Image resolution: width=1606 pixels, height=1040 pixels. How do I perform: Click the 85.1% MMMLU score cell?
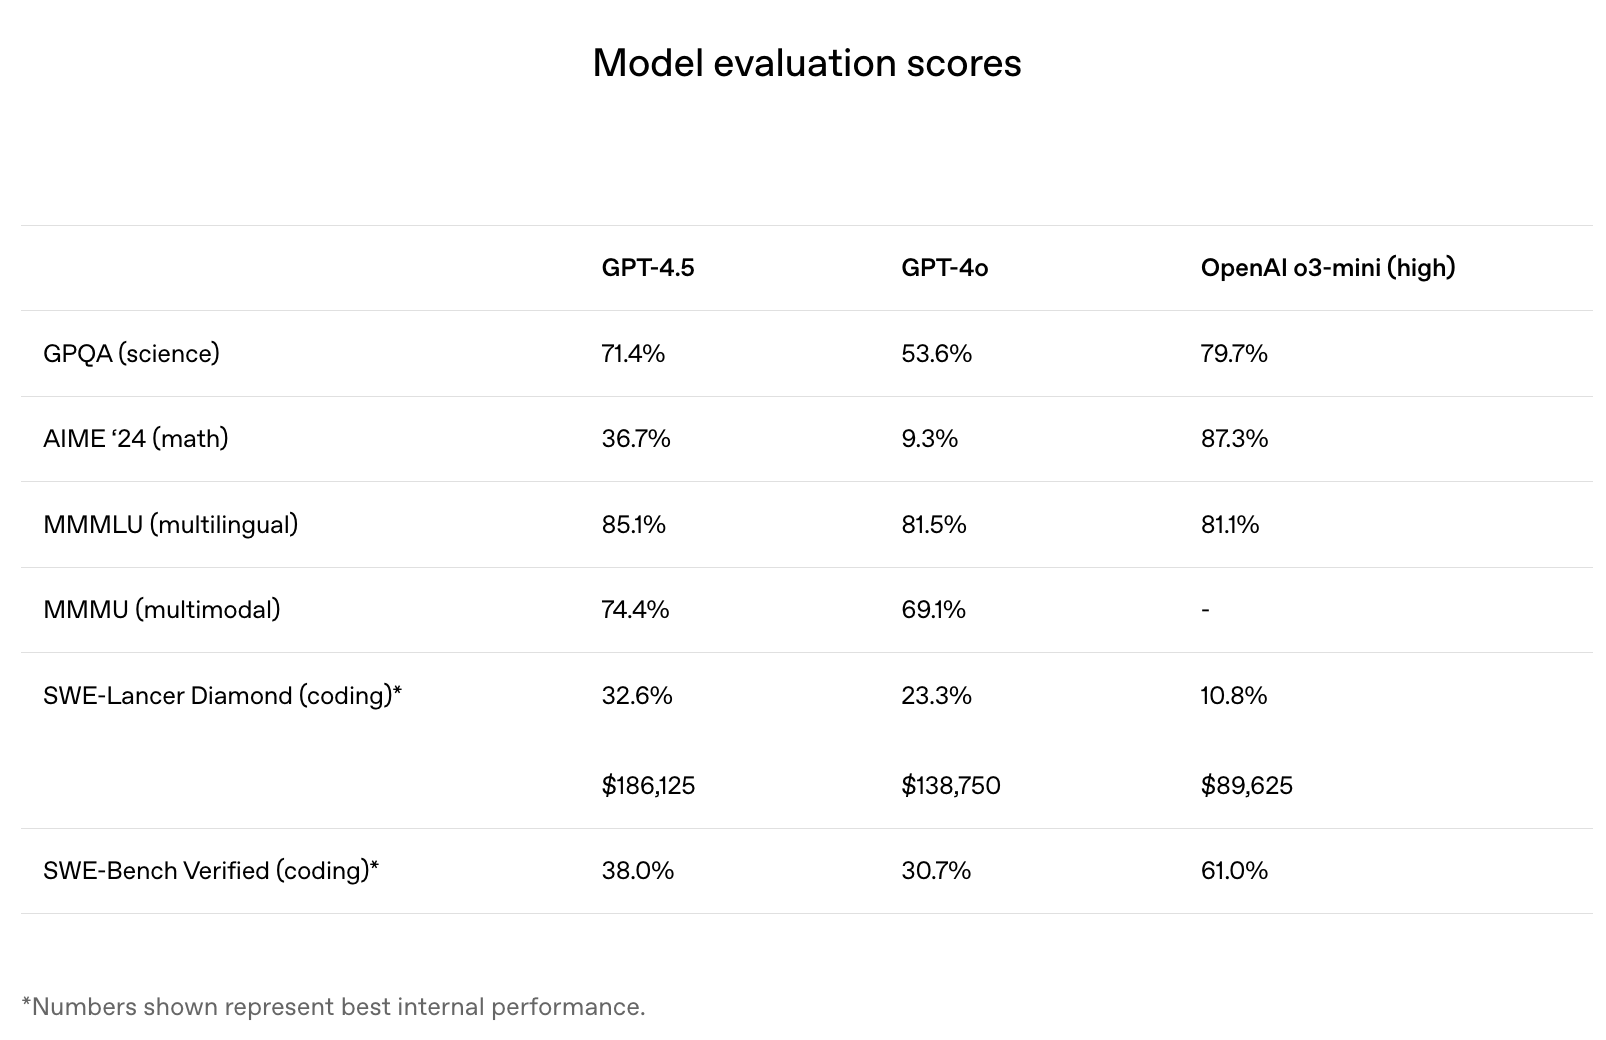pyautogui.click(x=633, y=525)
